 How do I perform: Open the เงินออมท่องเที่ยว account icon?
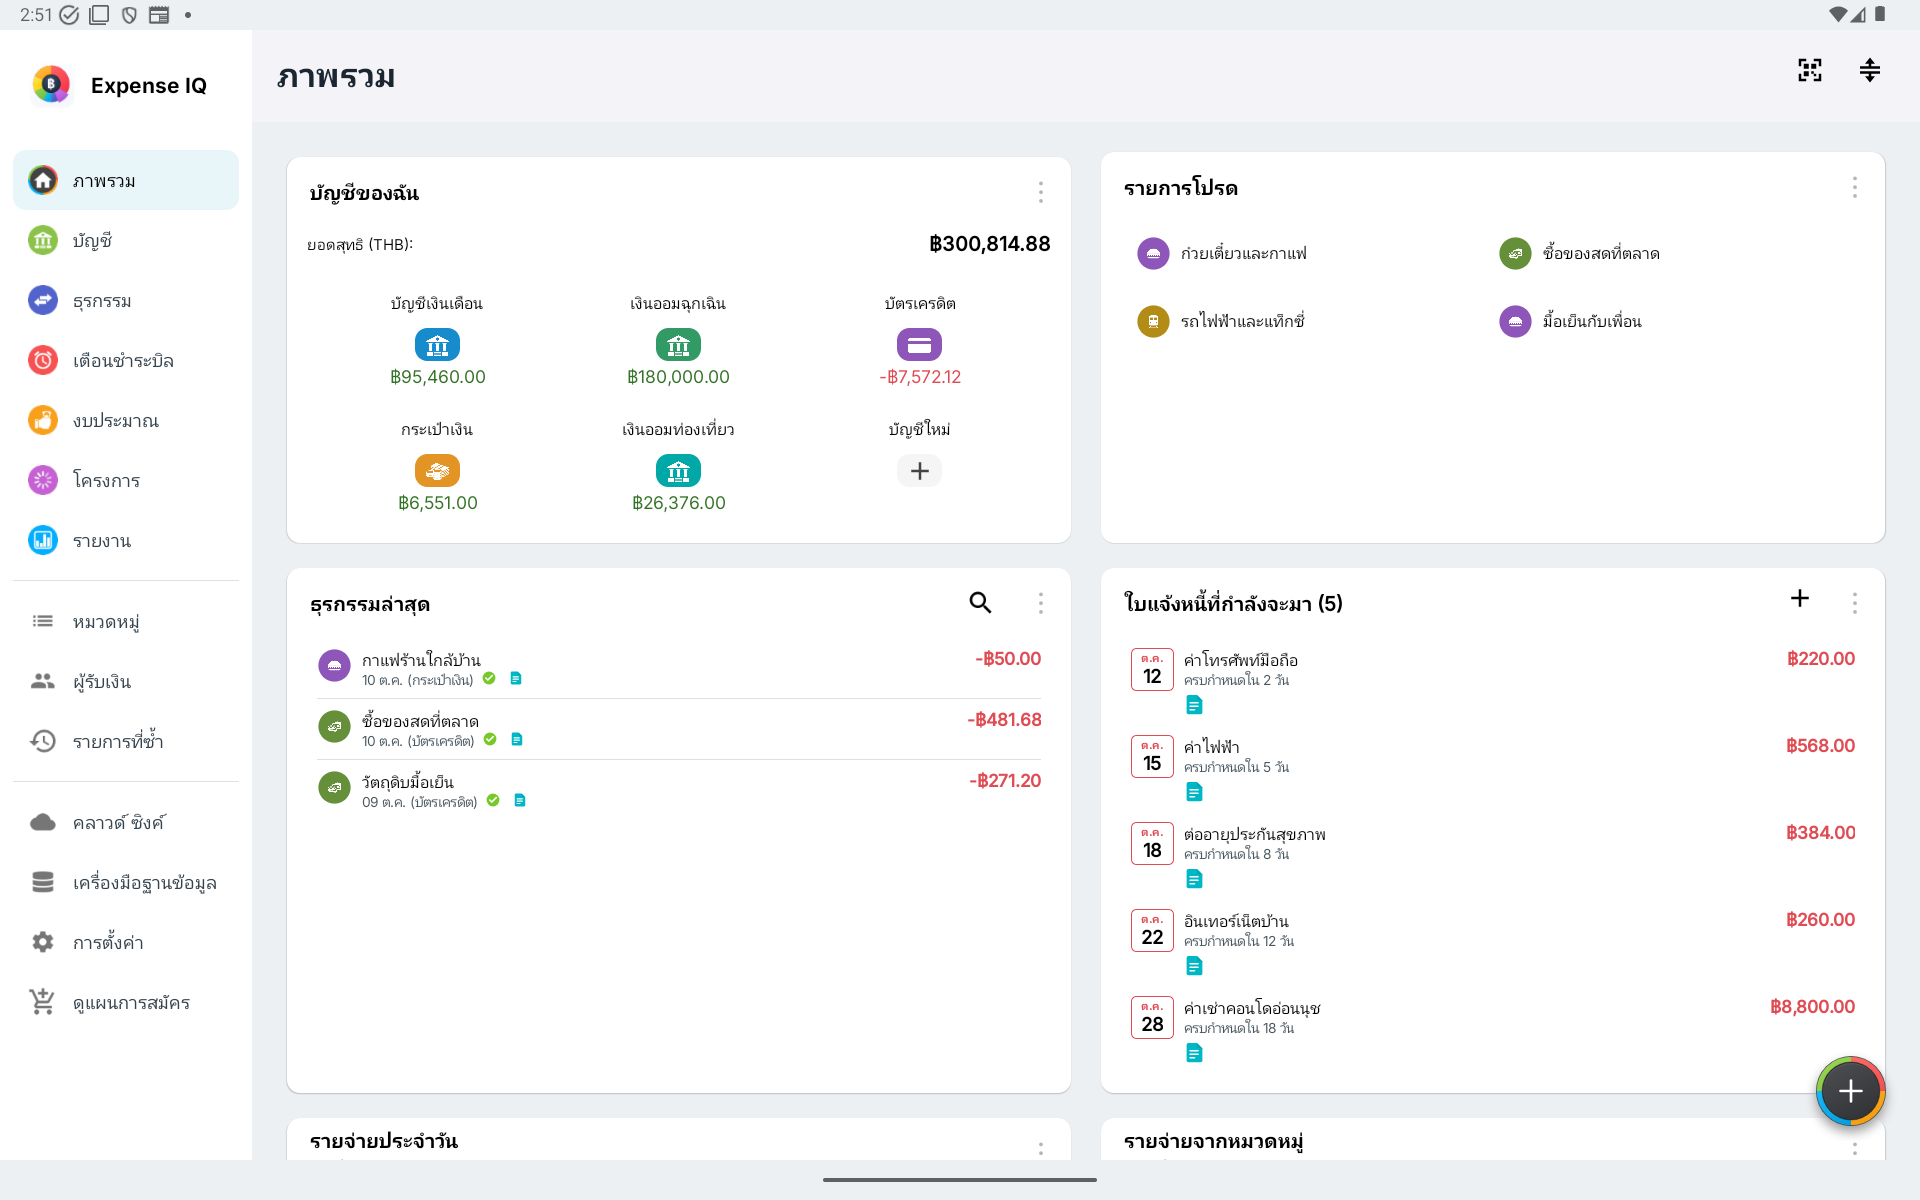coord(678,471)
